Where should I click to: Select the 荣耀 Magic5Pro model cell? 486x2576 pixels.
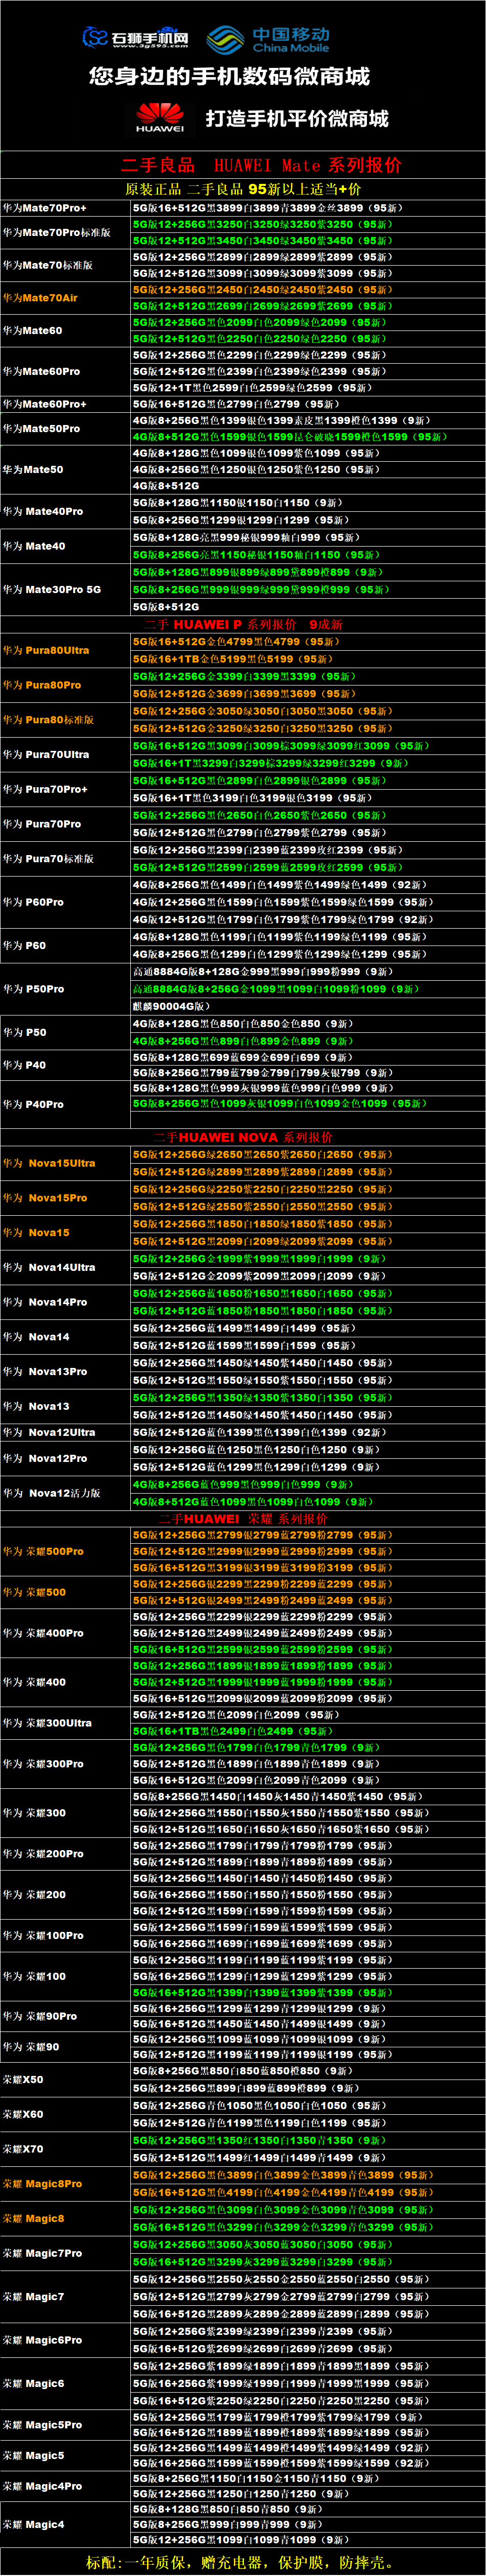click(x=66, y=2425)
